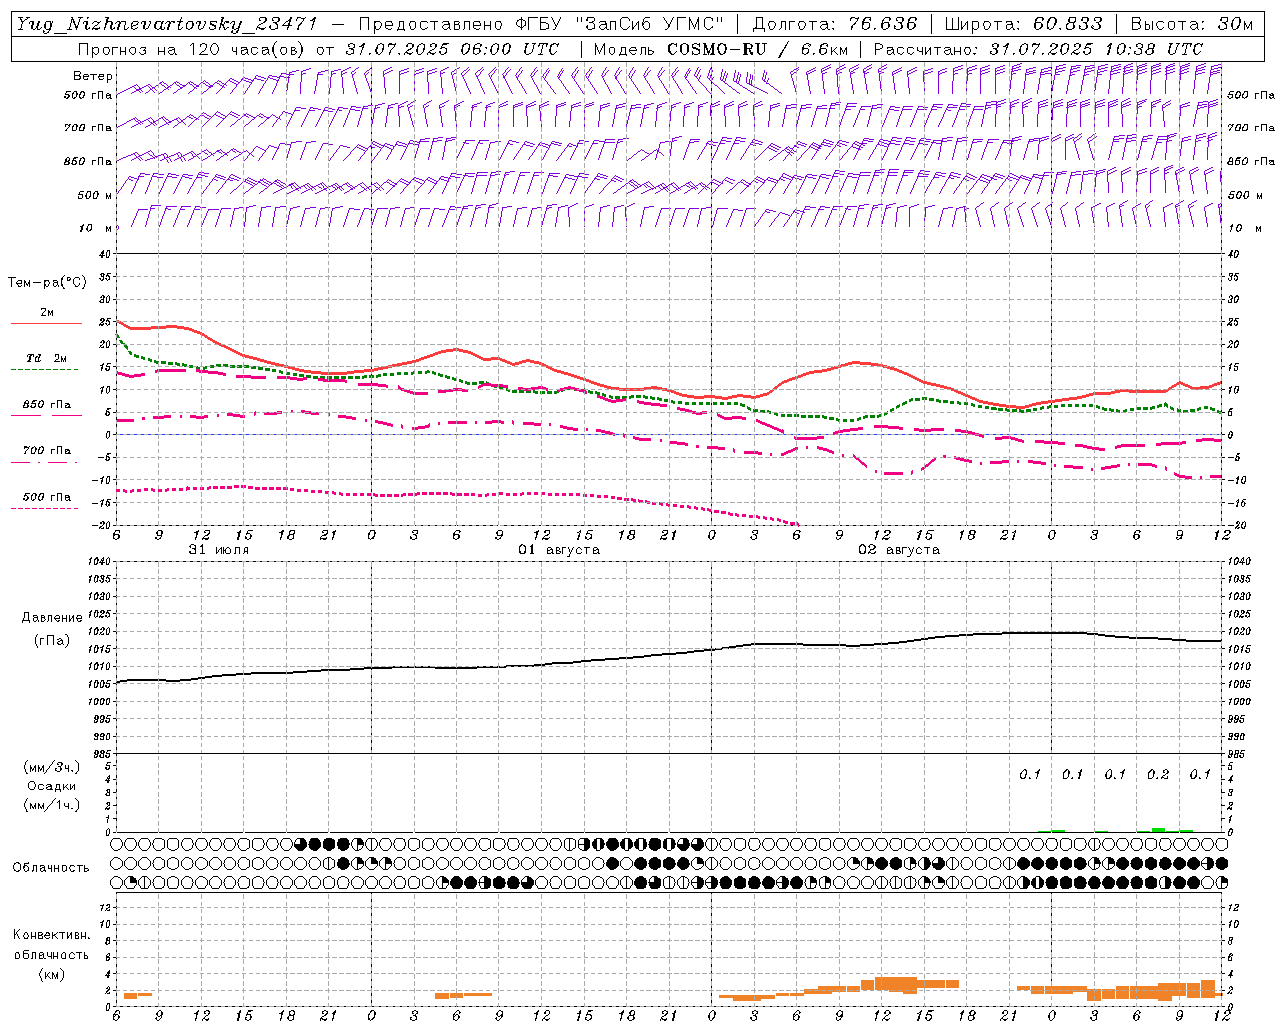This screenshot has width=1280, height=1024.
Task: Click the Ветер label of the wind panel
Action: click(93, 76)
